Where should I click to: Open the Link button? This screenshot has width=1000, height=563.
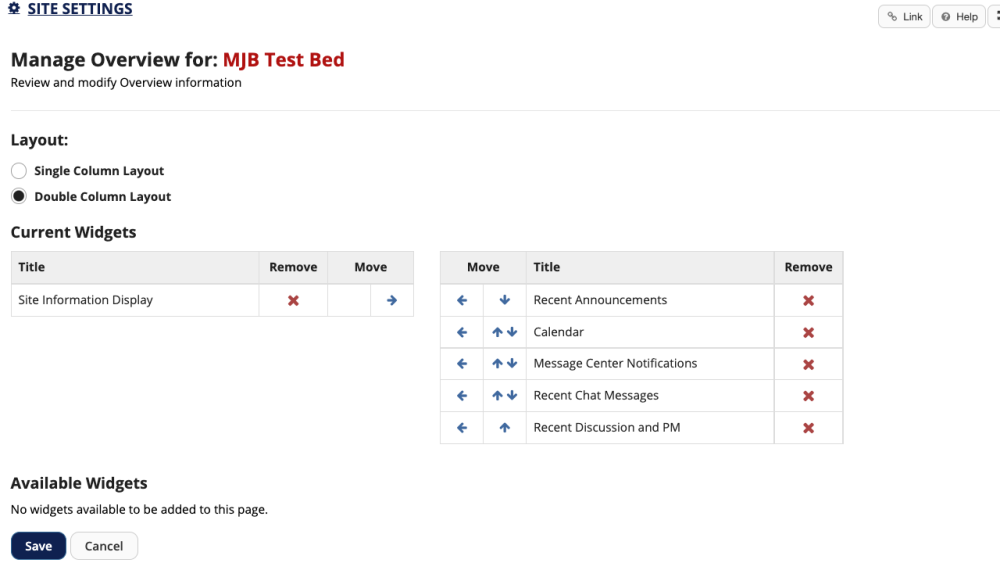tap(904, 17)
